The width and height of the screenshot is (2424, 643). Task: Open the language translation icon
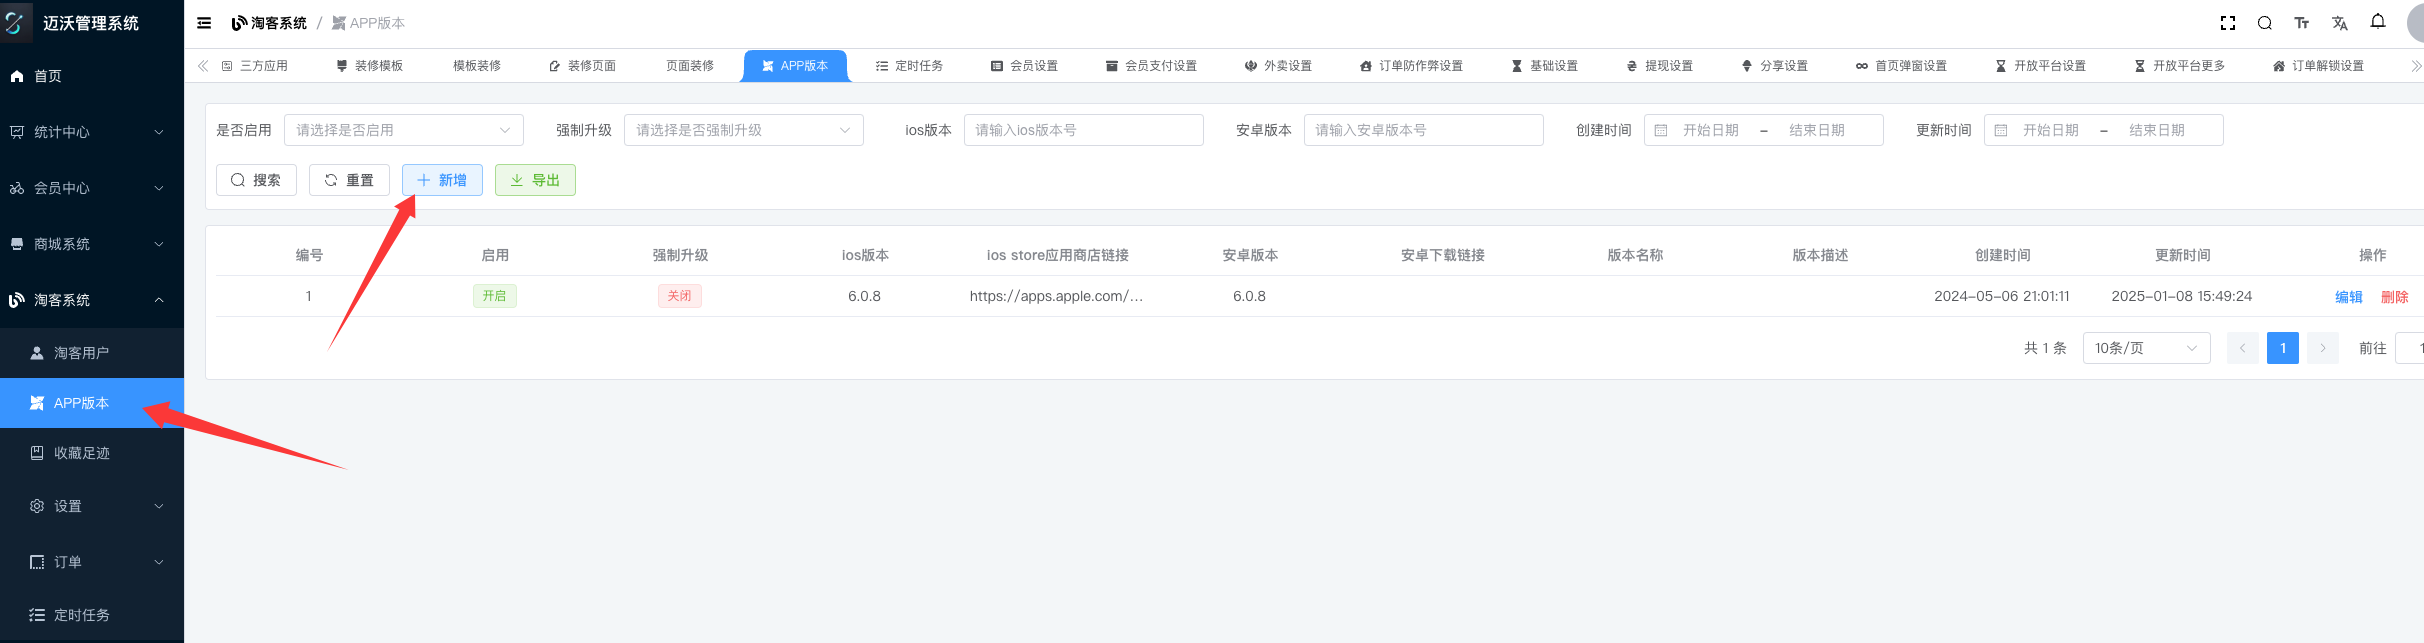click(x=2339, y=23)
